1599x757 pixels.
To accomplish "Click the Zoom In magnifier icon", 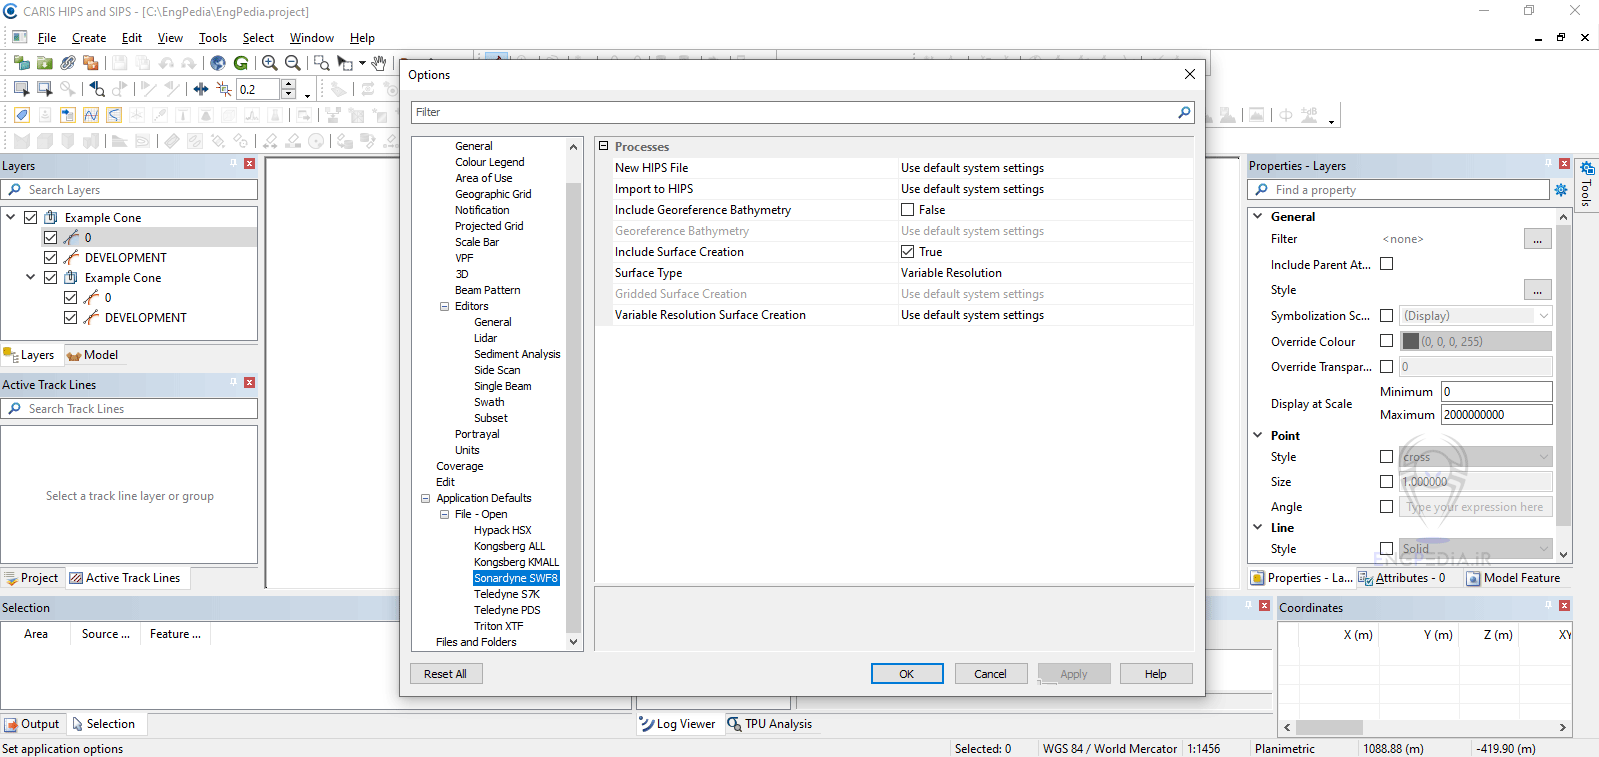I will coord(269,63).
